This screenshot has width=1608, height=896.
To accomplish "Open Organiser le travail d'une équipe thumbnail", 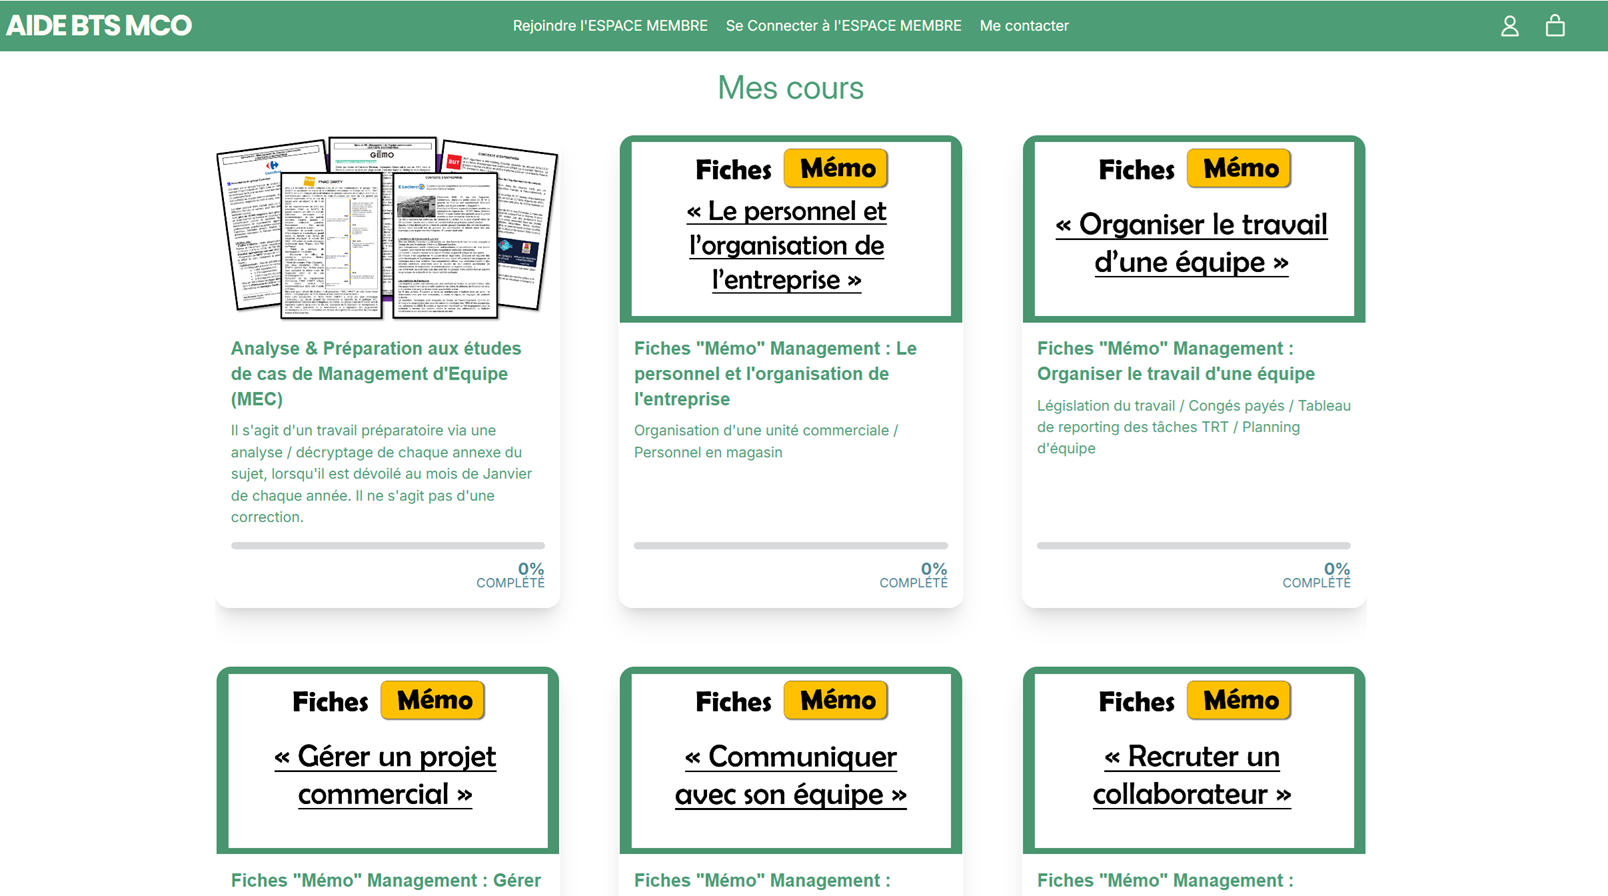I will 1194,229.
